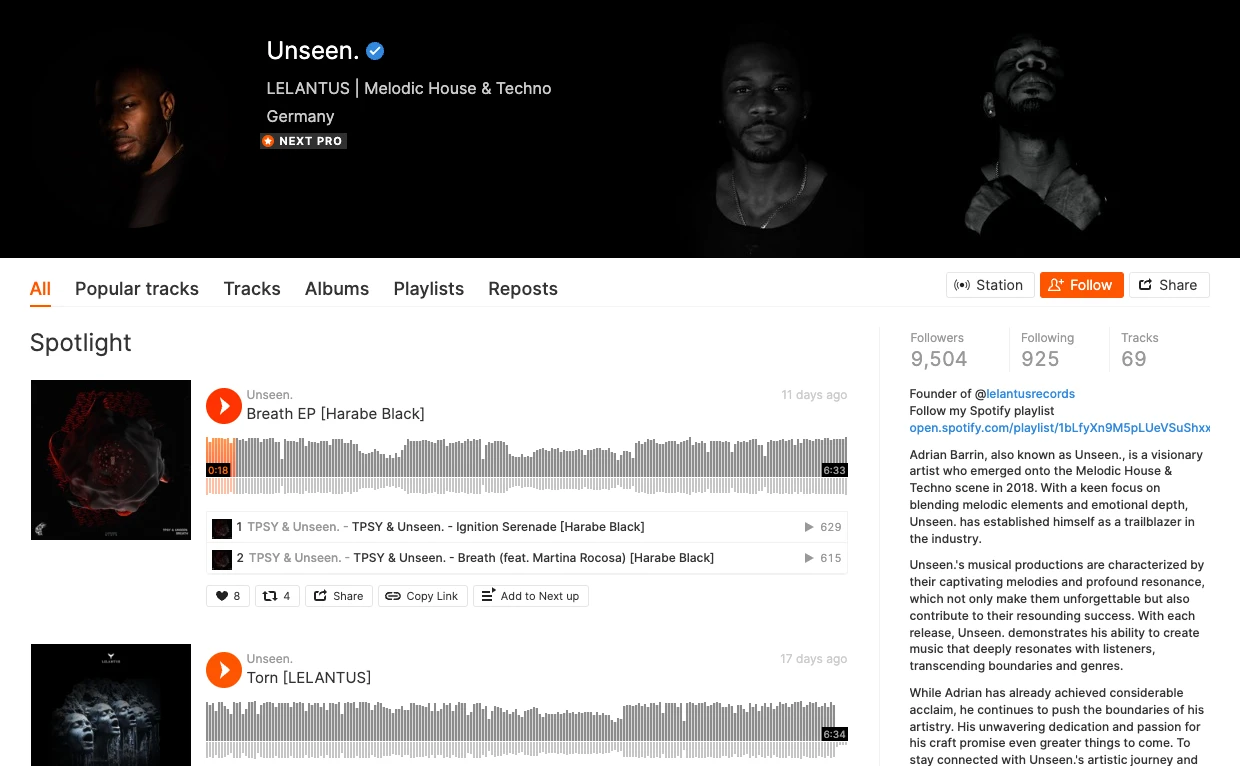1248x766 pixels.
Task: Open the Breath EP cover artwork
Action: (x=111, y=460)
